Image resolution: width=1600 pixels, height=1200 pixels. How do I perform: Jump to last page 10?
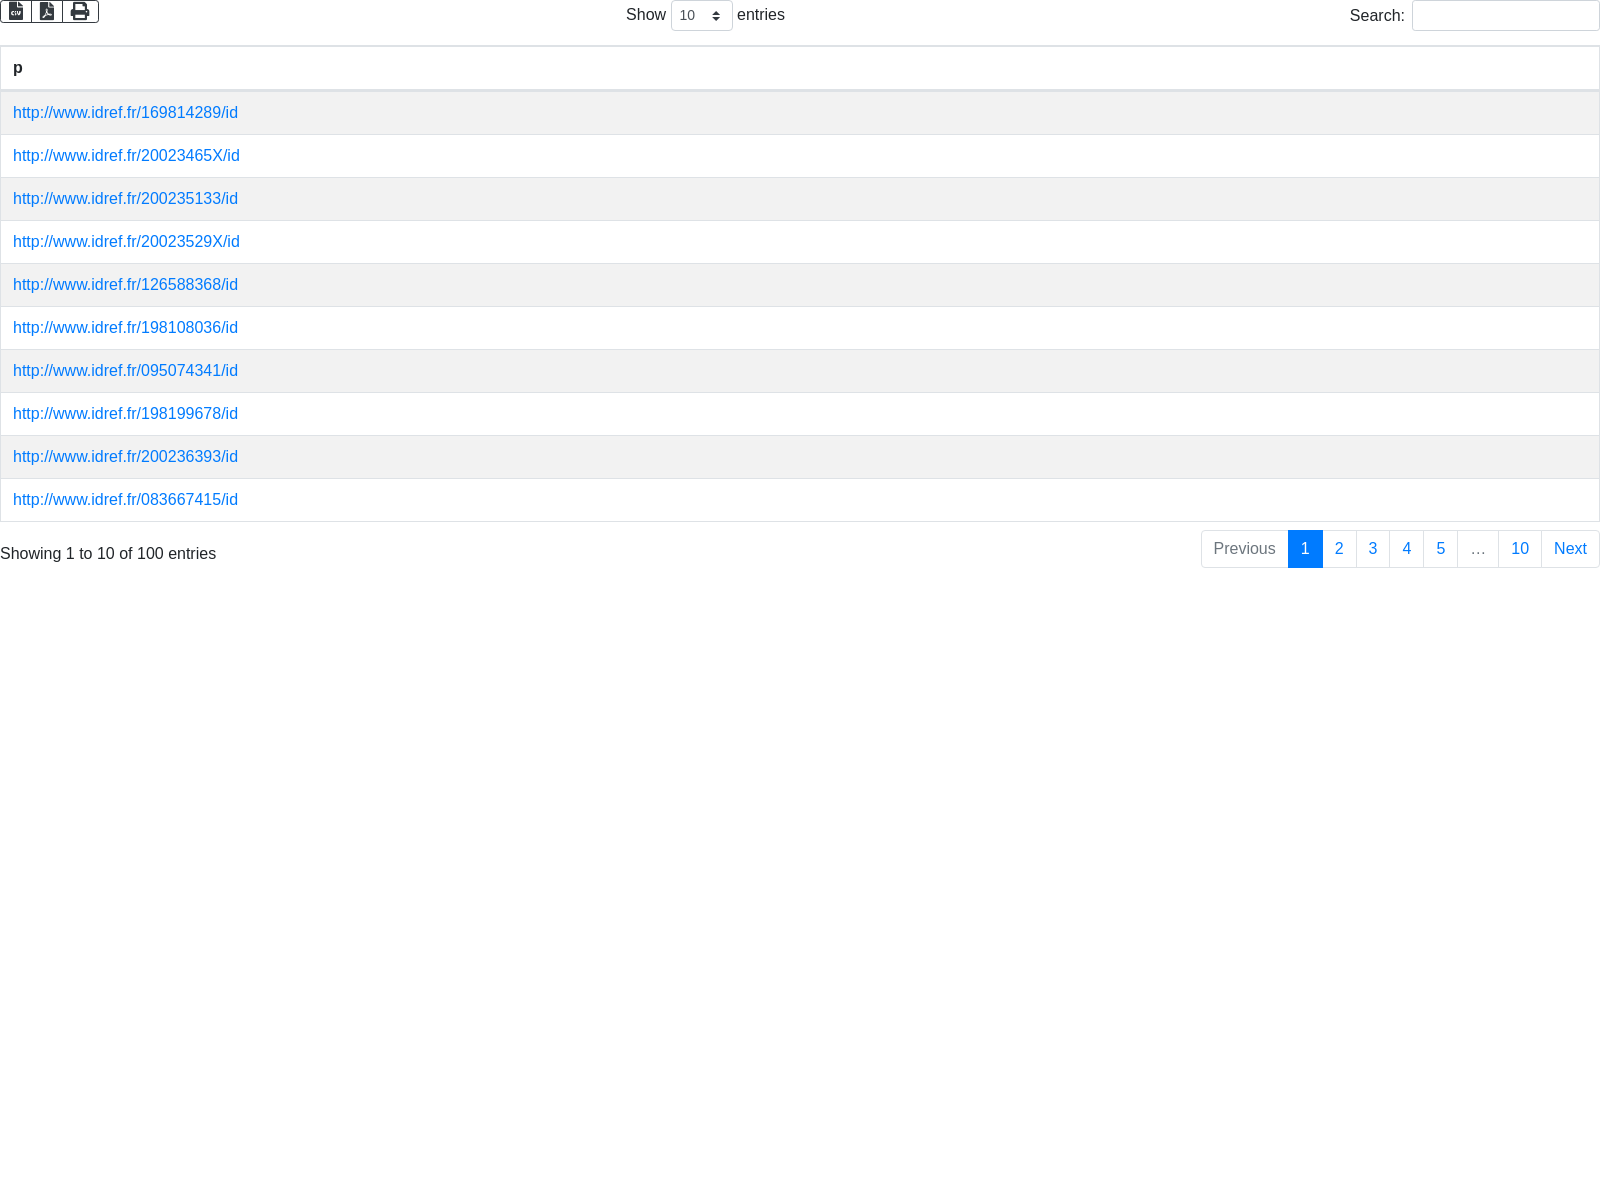point(1519,549)
